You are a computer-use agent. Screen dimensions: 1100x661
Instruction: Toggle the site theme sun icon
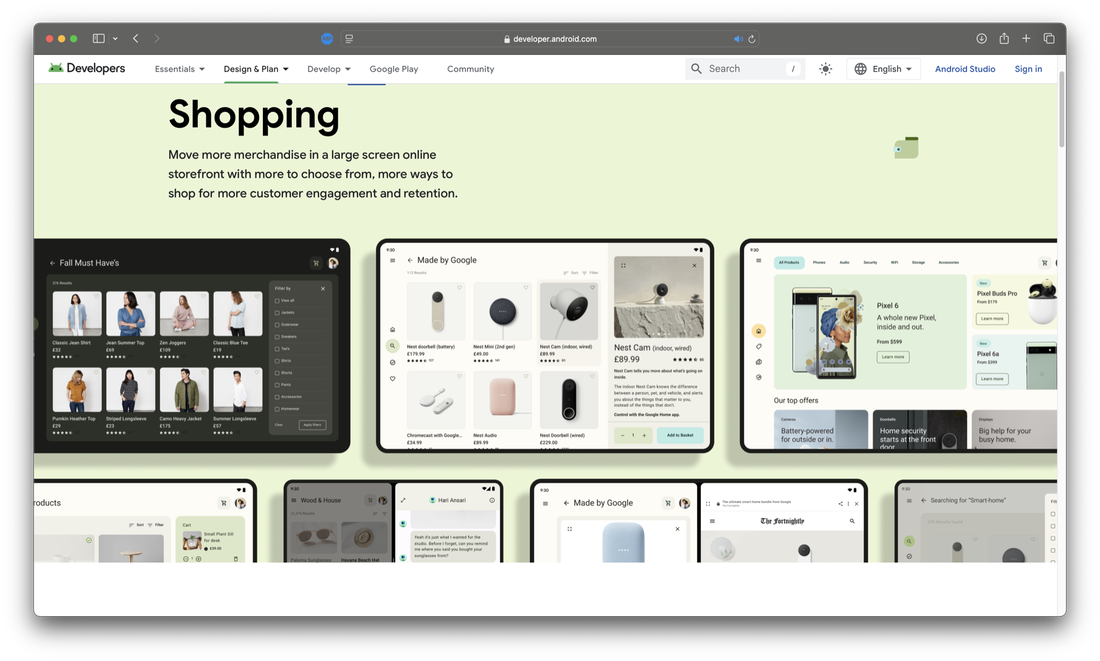coord(826,69)
